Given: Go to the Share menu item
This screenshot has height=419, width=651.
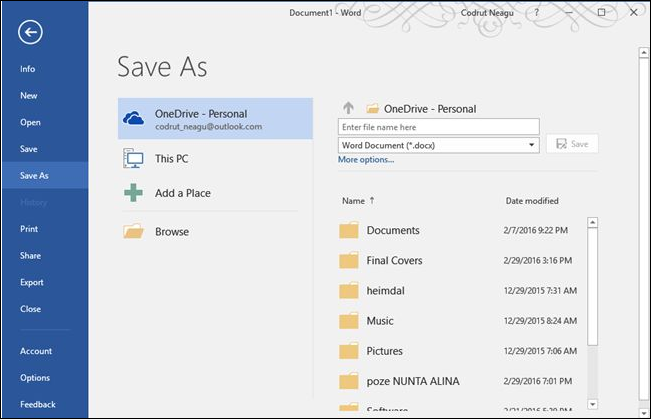Looking at the screenshot, I should pyautogui.click(x=30, y=255).
